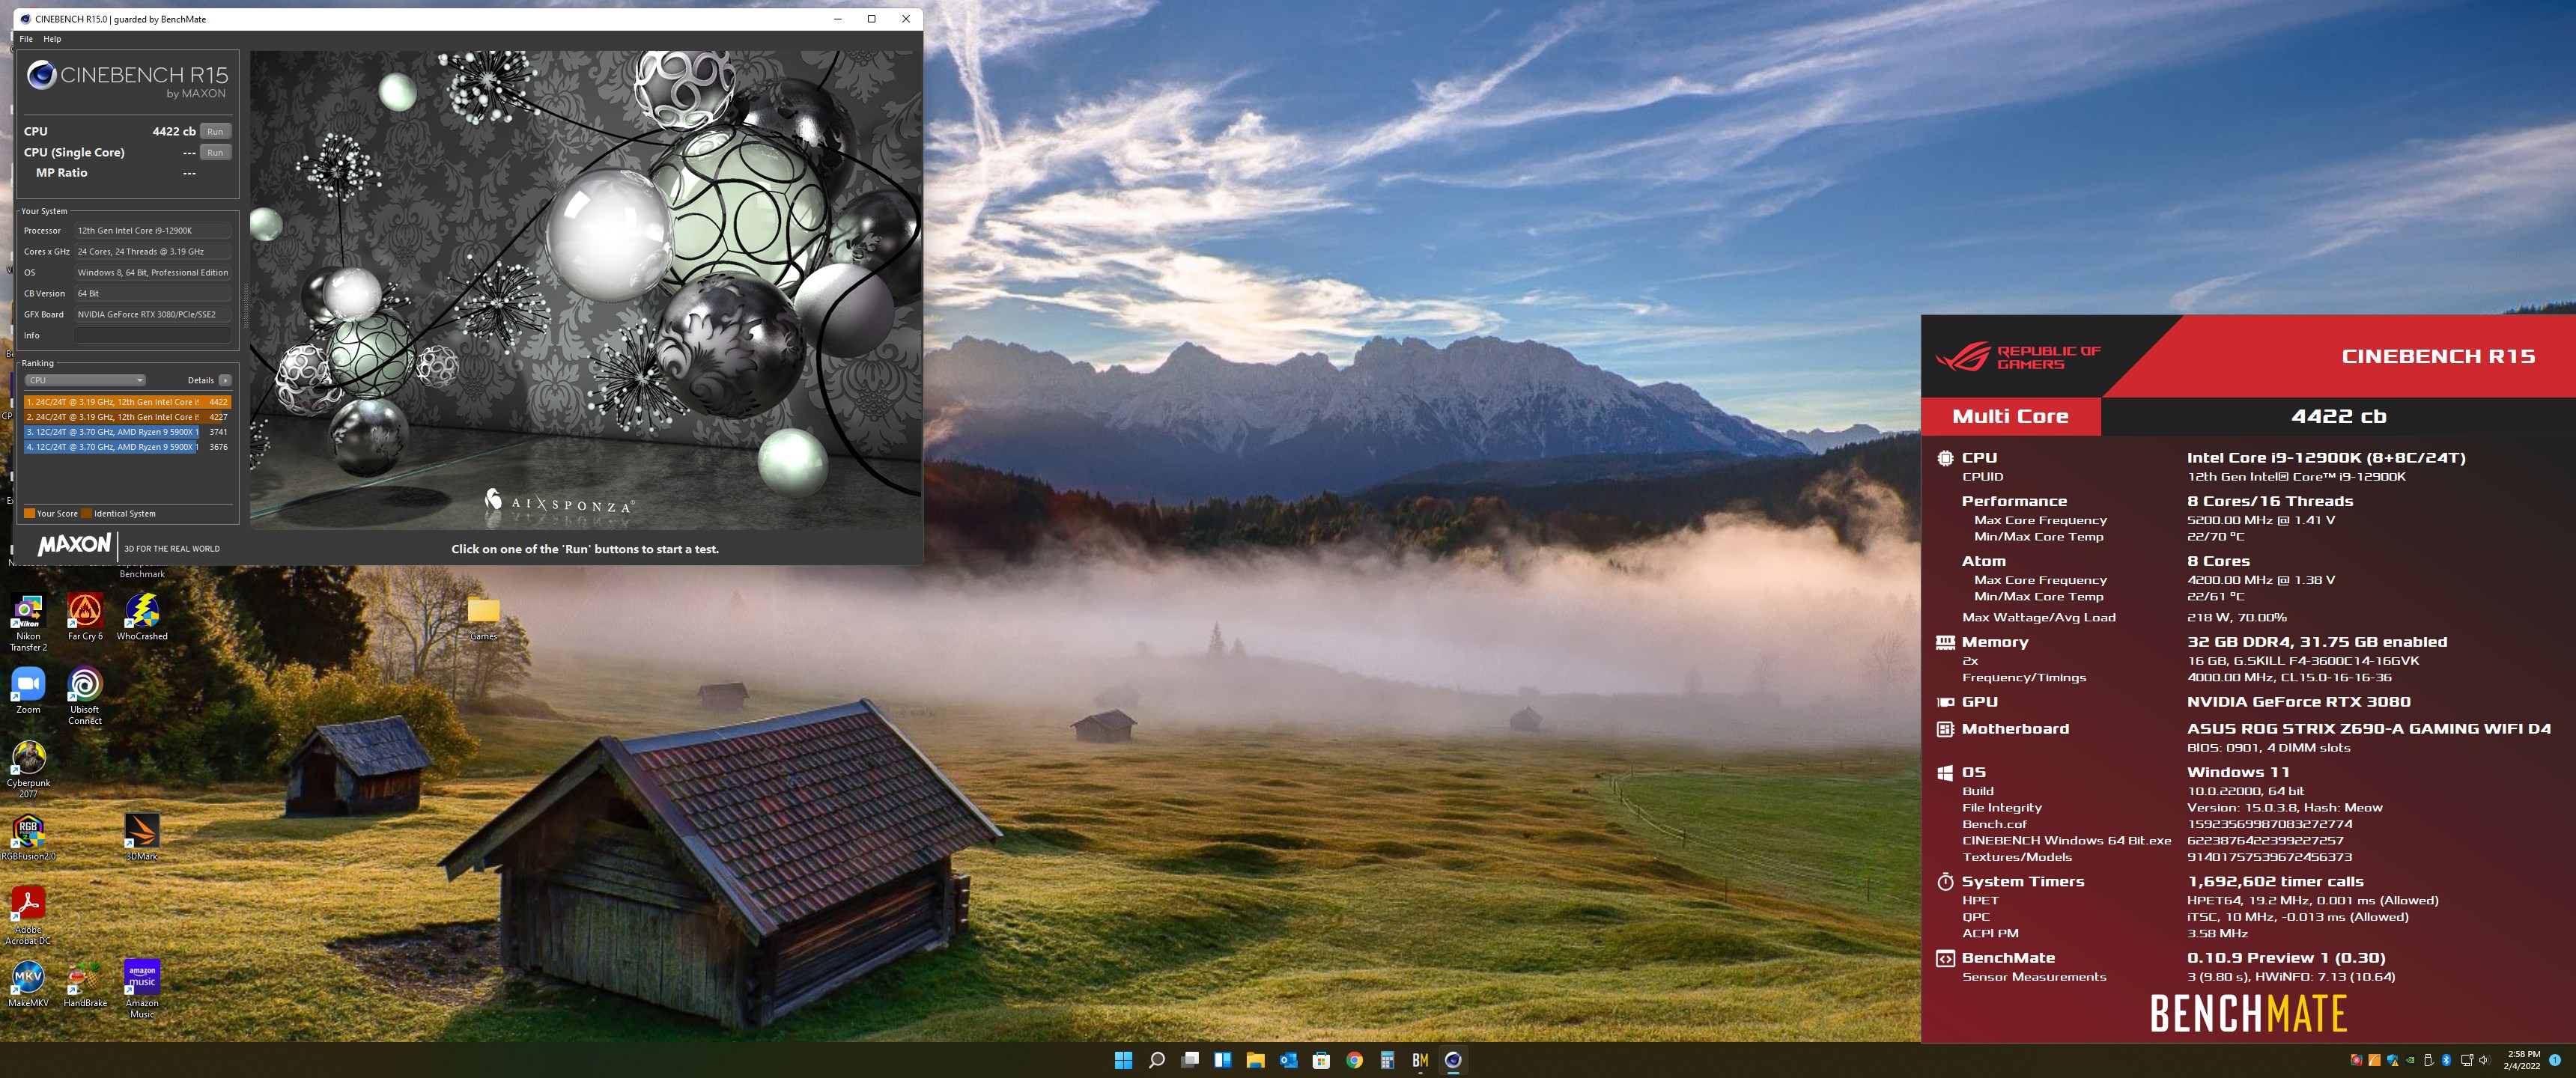
Task: Open taskbar Search
Action: point(1156,1060)
